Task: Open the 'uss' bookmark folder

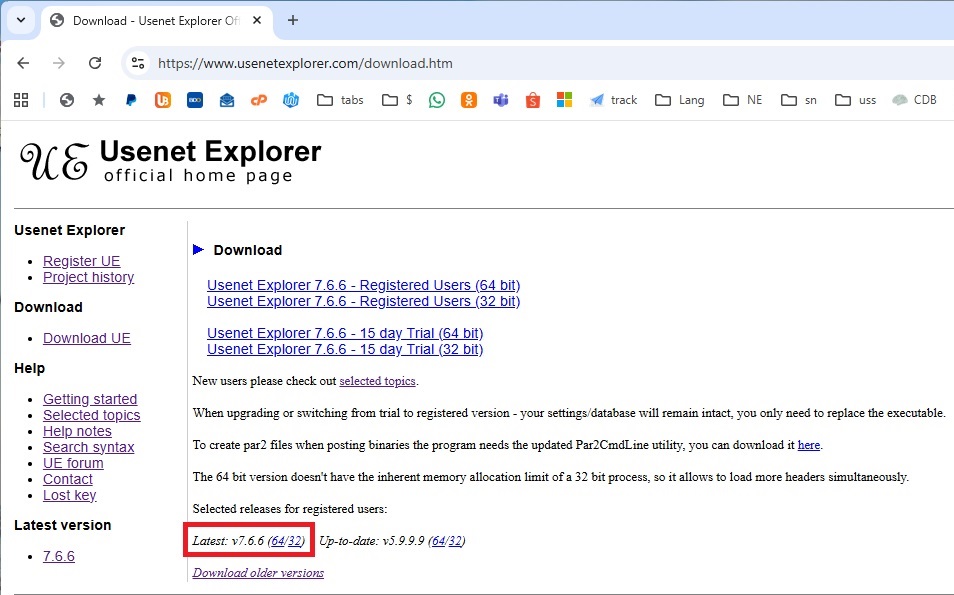Action: point(855,100)
